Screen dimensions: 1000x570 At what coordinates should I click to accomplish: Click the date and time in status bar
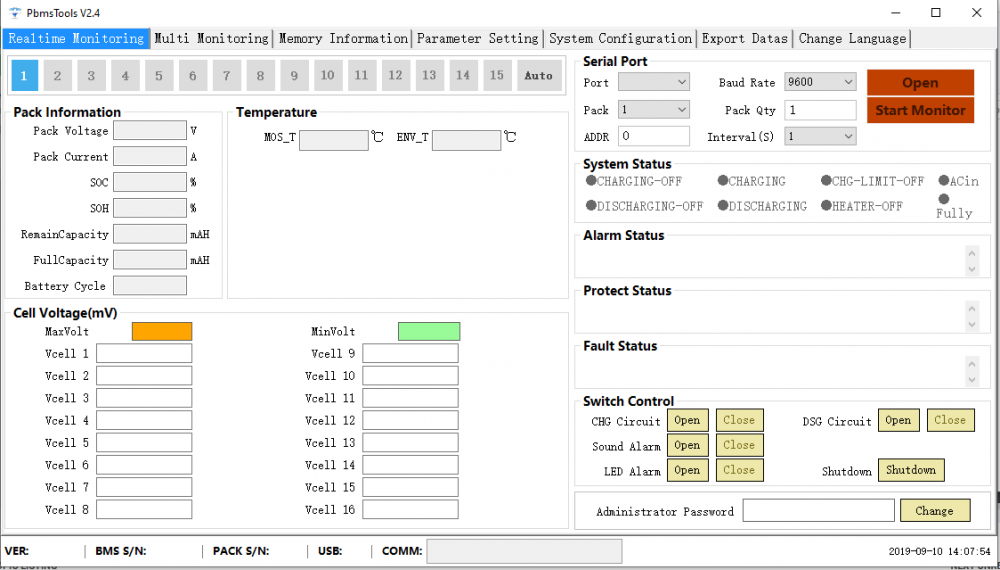(939, 551)
